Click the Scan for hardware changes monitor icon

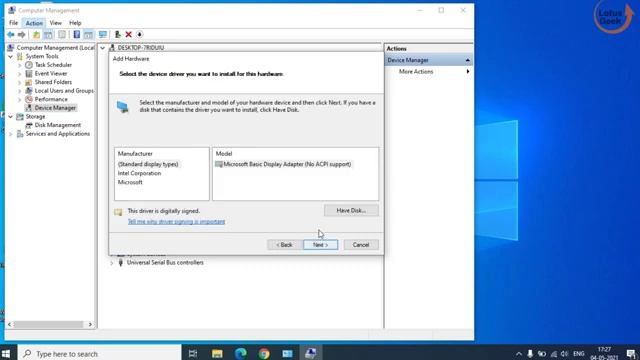point(102,35)
